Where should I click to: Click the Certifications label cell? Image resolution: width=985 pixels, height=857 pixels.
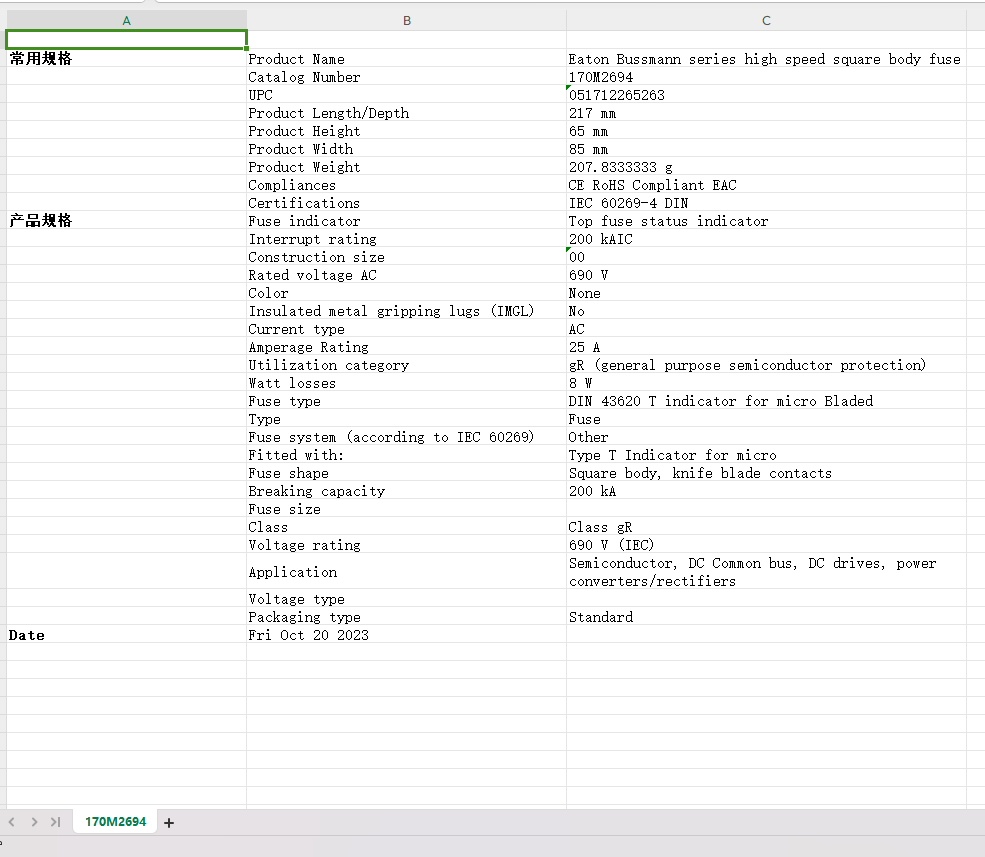coord(406,203)
